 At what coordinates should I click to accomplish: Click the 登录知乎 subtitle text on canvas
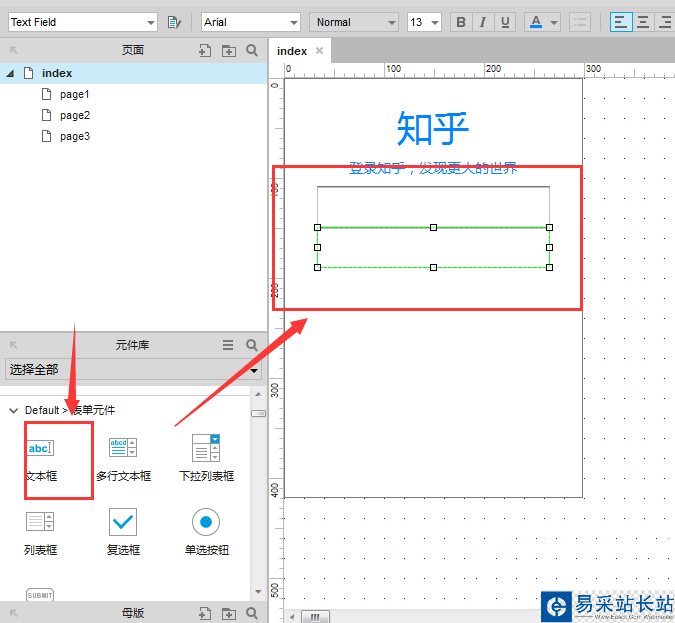click(433, 167)
